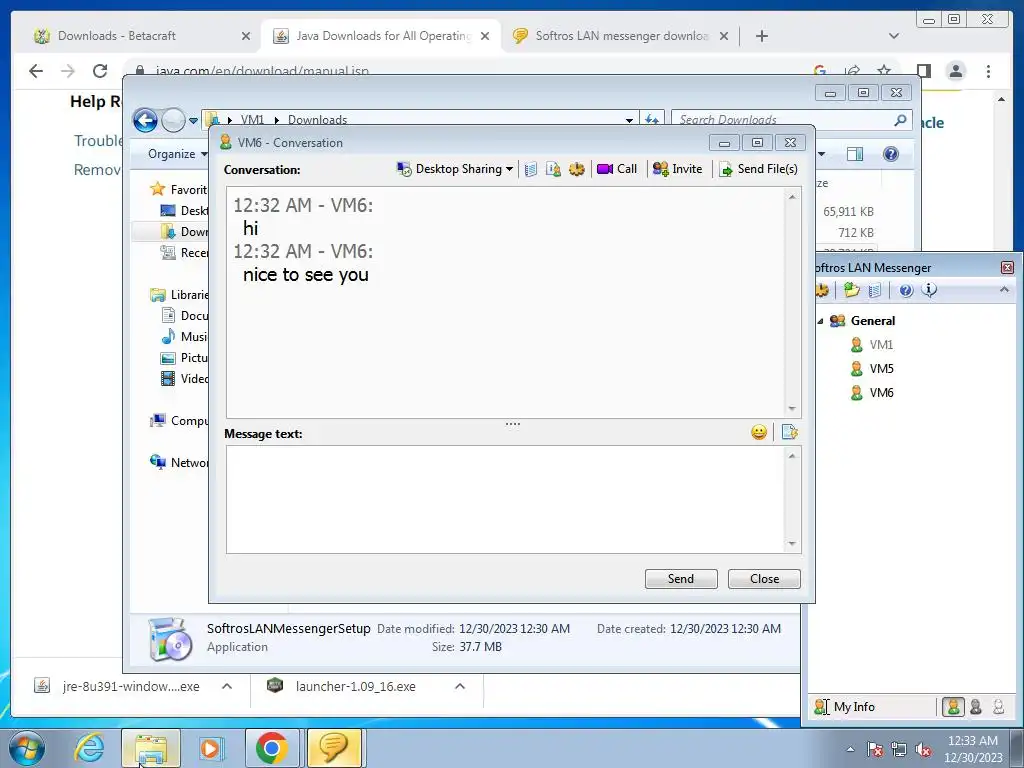Click Send File(s) in conversation toolbar
Image resolution: width=1024 pixels, height=768 pixels.
(758, 169)
